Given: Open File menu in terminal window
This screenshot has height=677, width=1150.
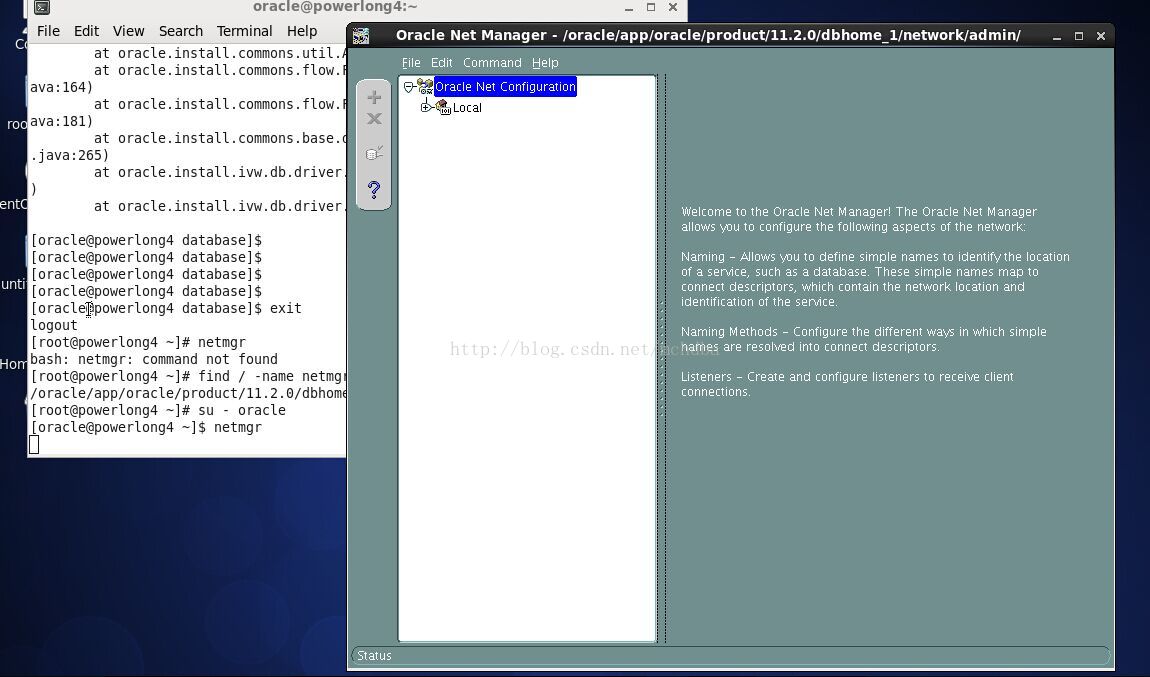Looking at the screenshot, I should click(x=48, y=31).
